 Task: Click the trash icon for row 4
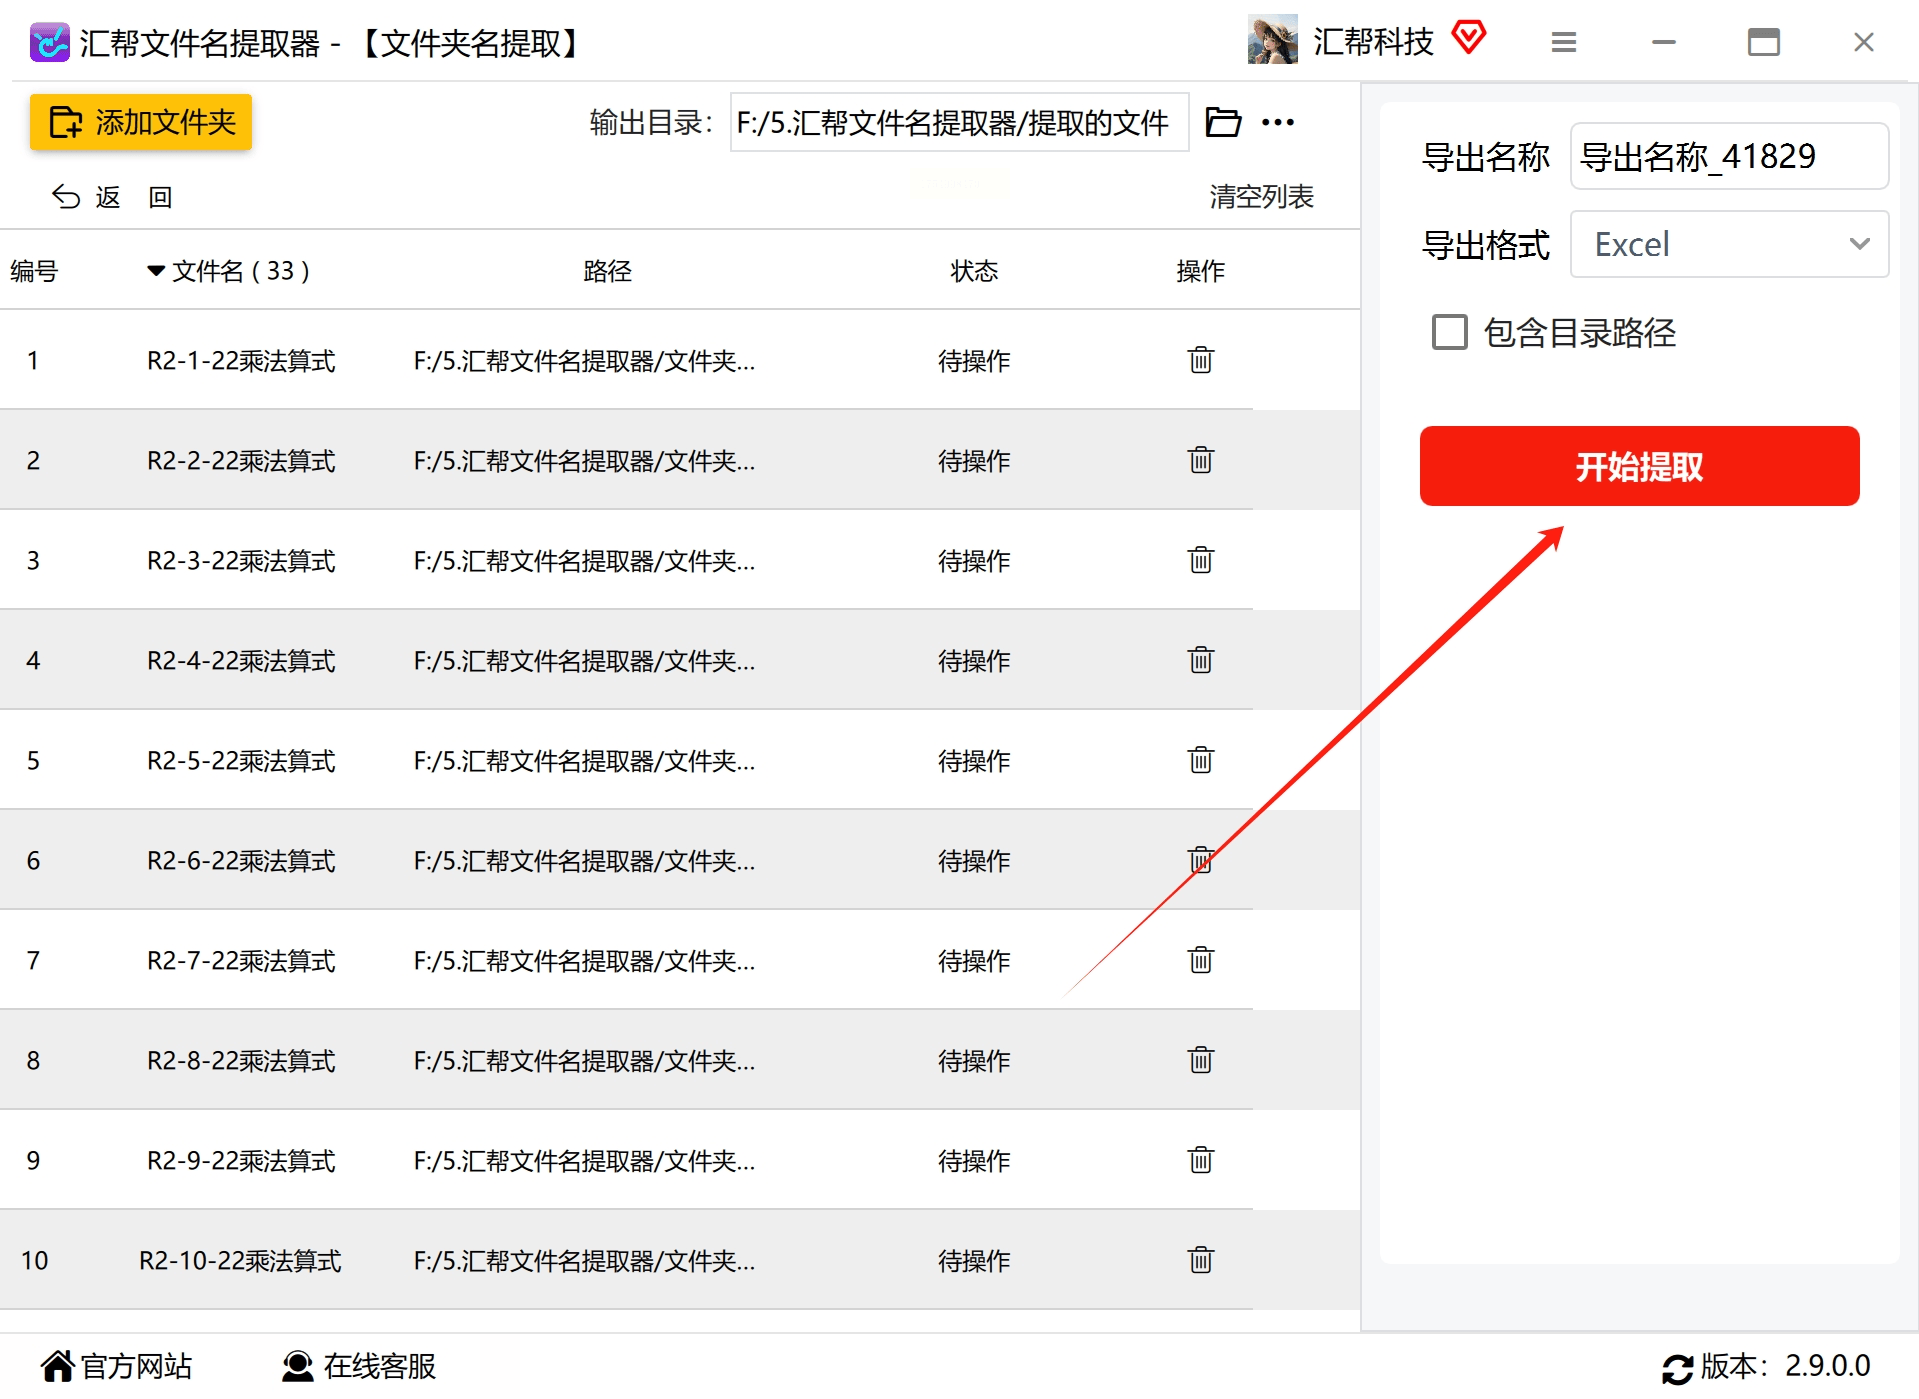tap(1200, 660)
